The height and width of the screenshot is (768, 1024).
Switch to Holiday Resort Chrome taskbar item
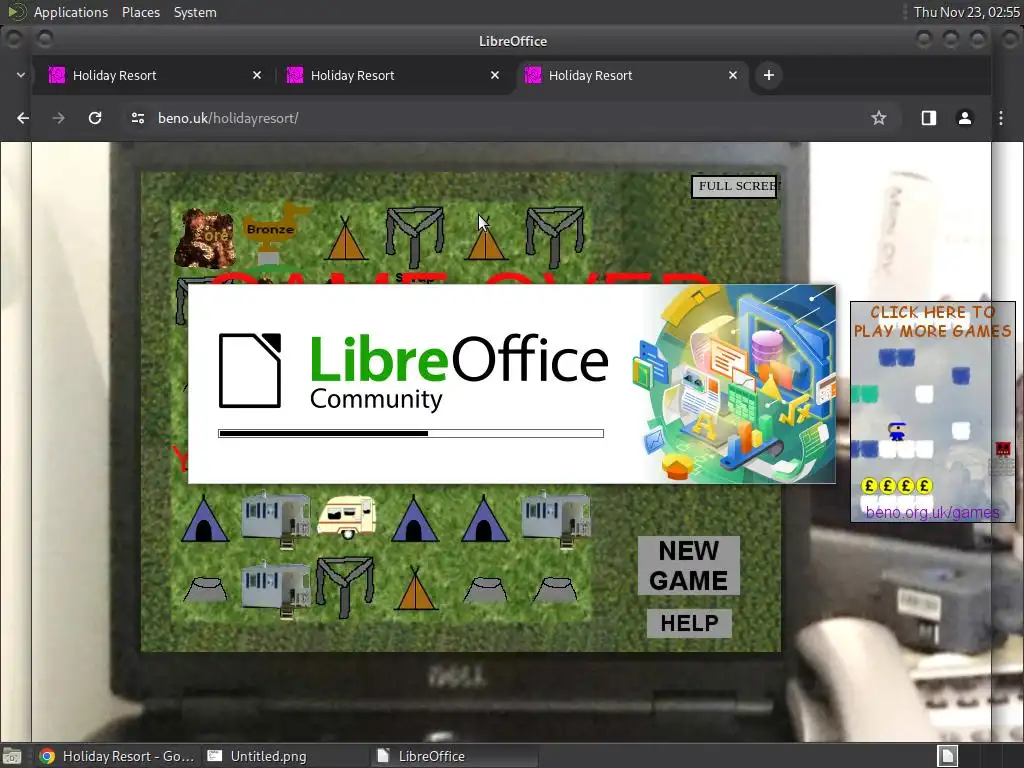116,756
